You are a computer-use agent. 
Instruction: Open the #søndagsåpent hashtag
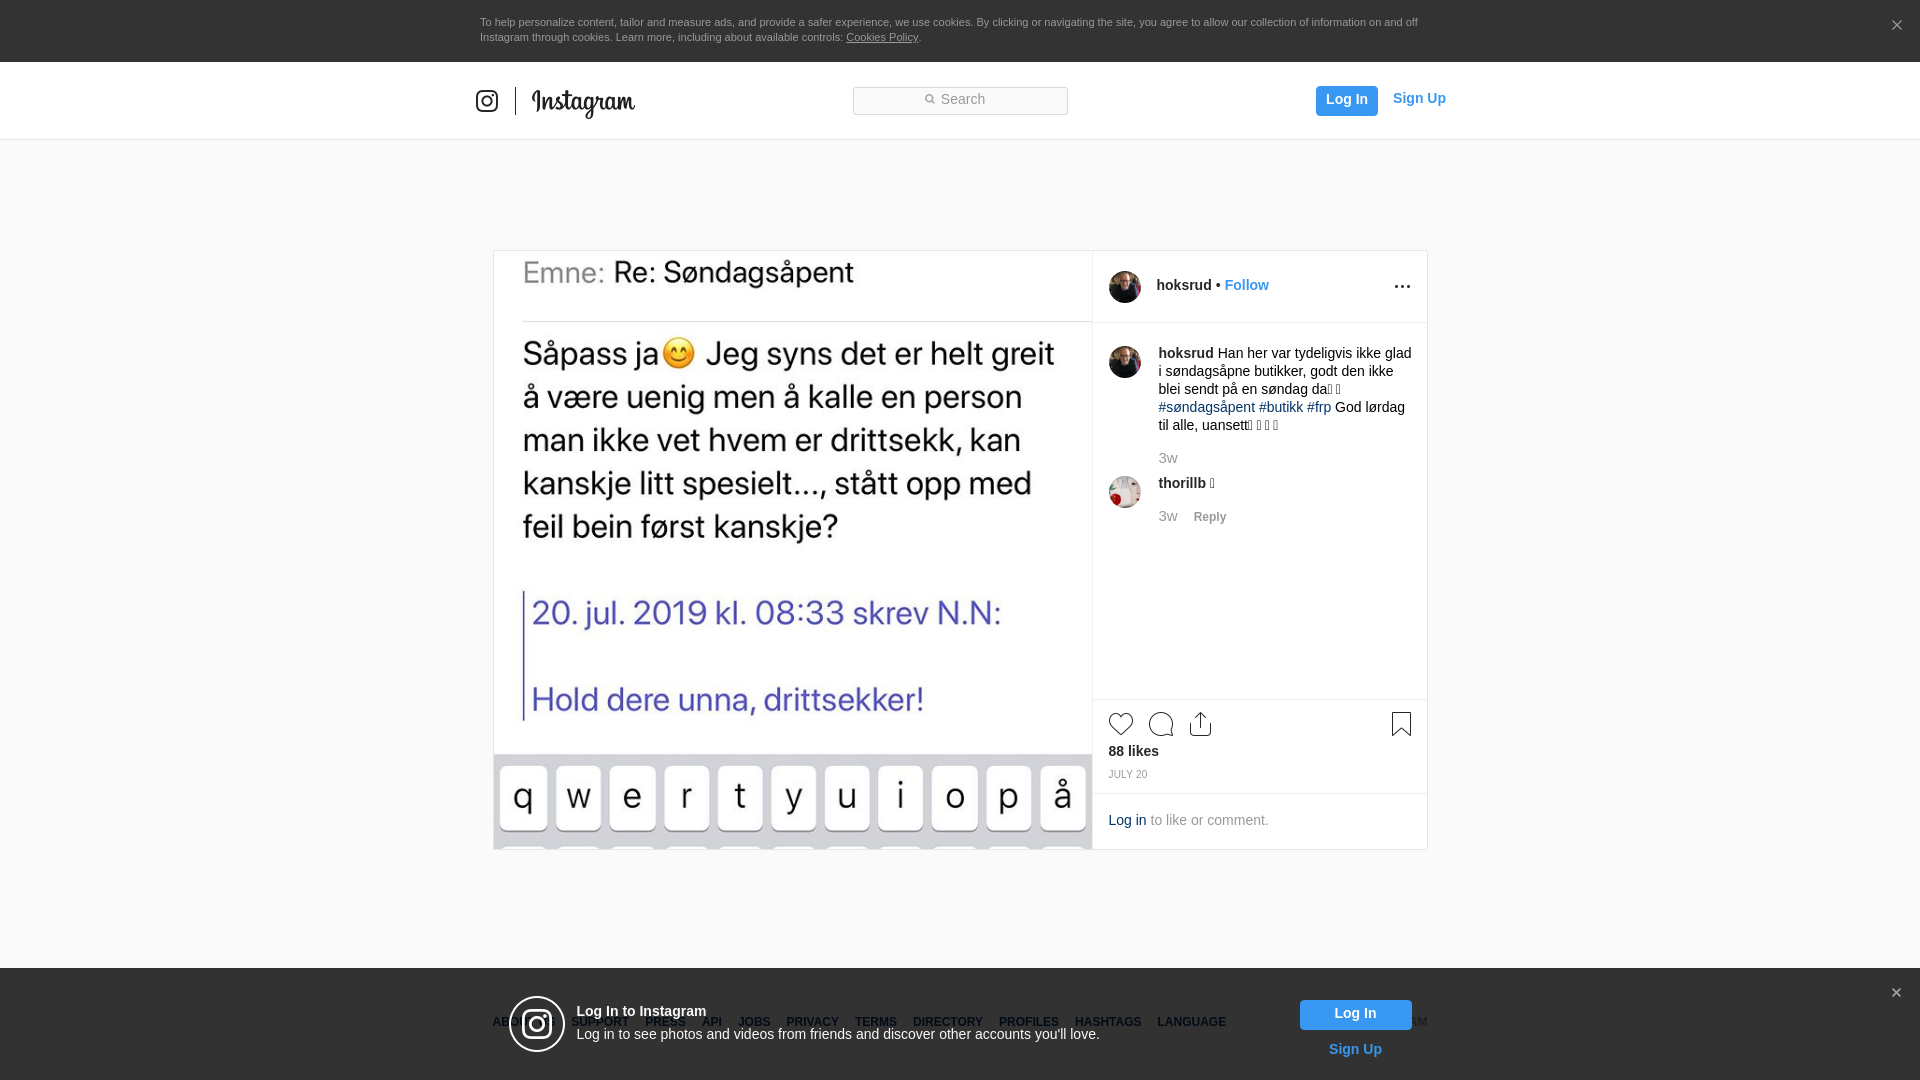pyautogui.click(x=1206, y=407)
